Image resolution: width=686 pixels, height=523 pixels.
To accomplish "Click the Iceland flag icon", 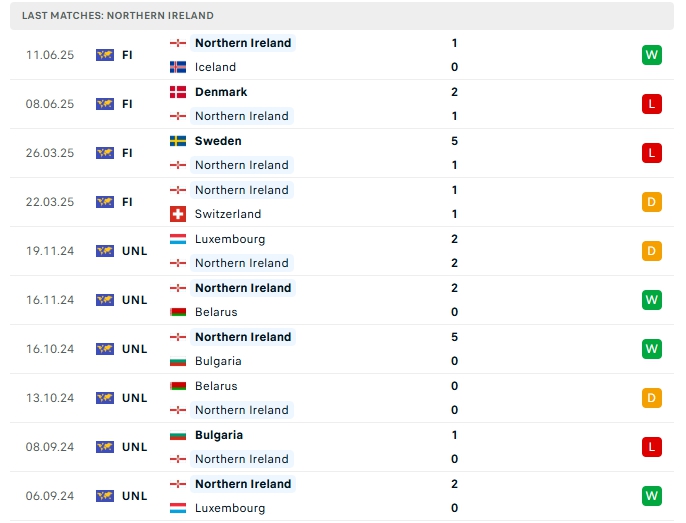I will pos(178,67).
